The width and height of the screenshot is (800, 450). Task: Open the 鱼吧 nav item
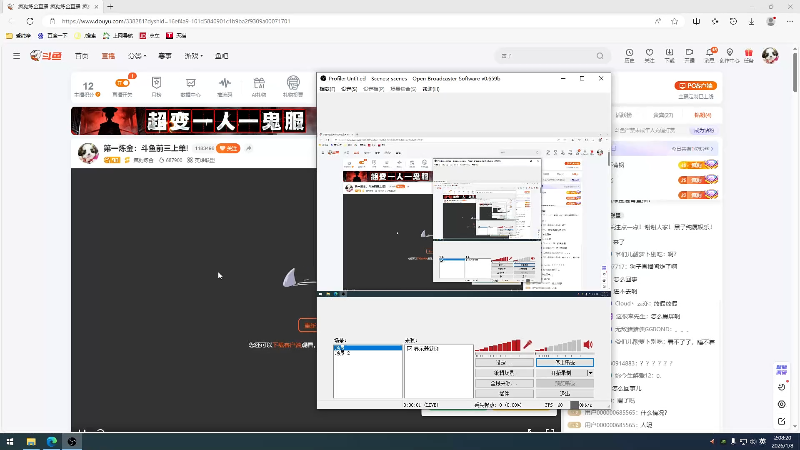(221, 56)
